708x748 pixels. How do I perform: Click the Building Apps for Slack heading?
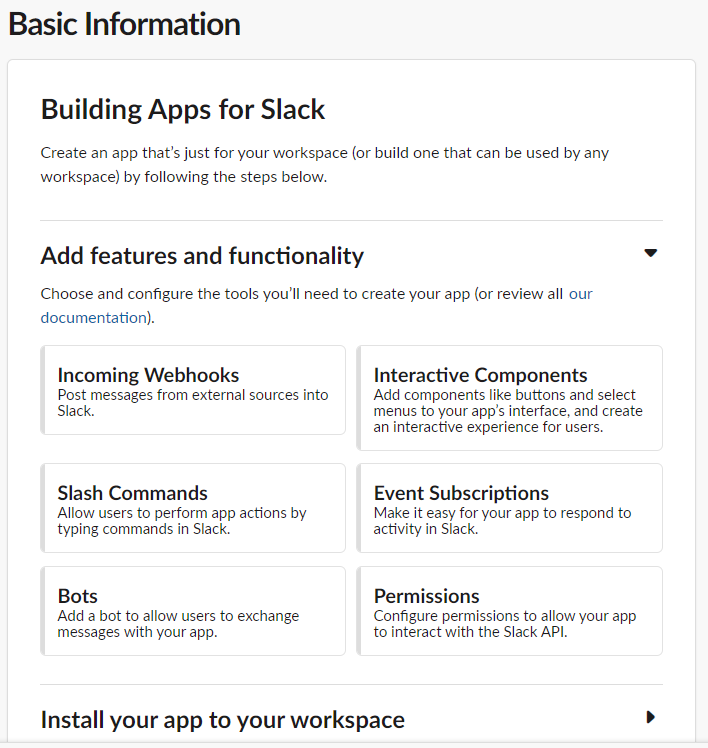[183, 110]
